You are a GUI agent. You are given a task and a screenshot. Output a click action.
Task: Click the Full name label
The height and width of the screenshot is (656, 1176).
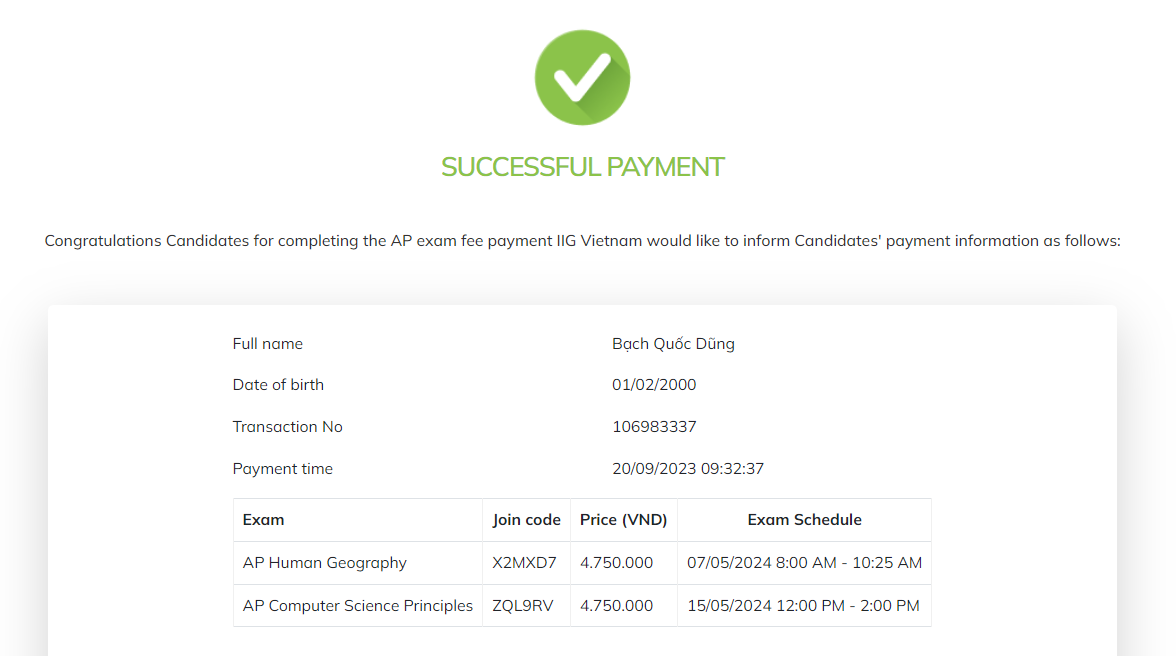(x=268, y=344)
